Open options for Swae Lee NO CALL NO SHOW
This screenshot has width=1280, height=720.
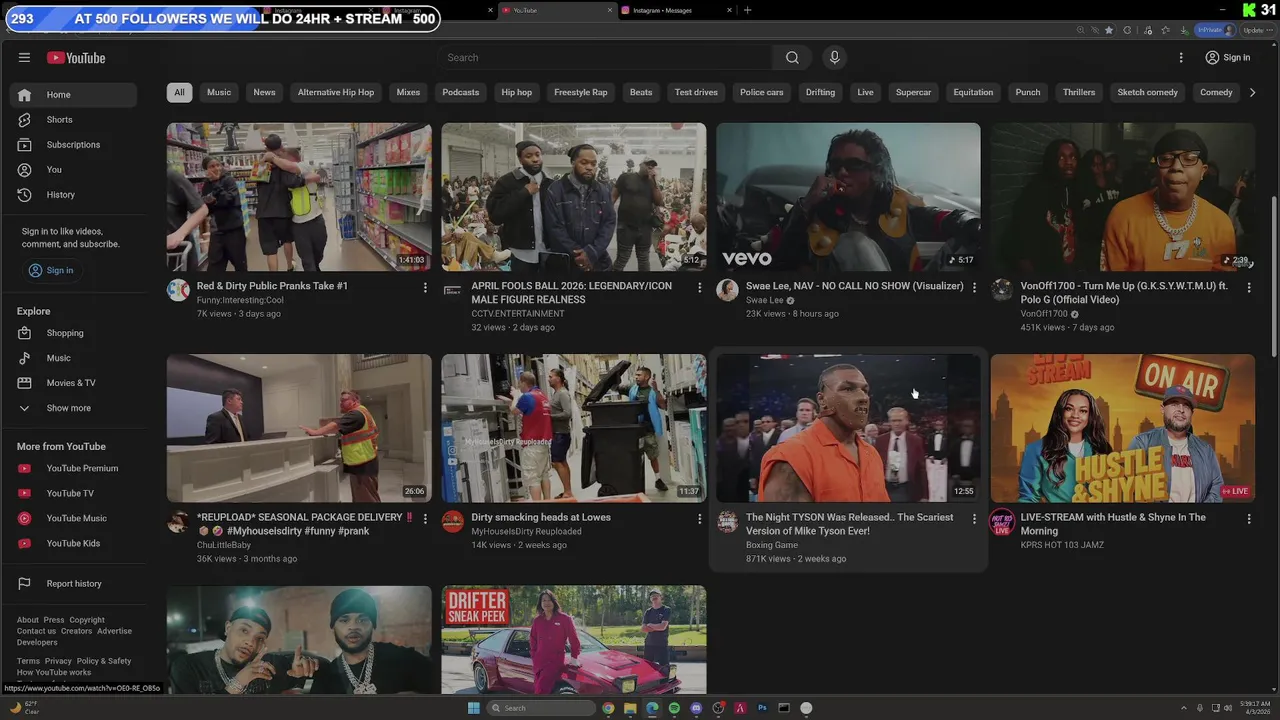974,288
